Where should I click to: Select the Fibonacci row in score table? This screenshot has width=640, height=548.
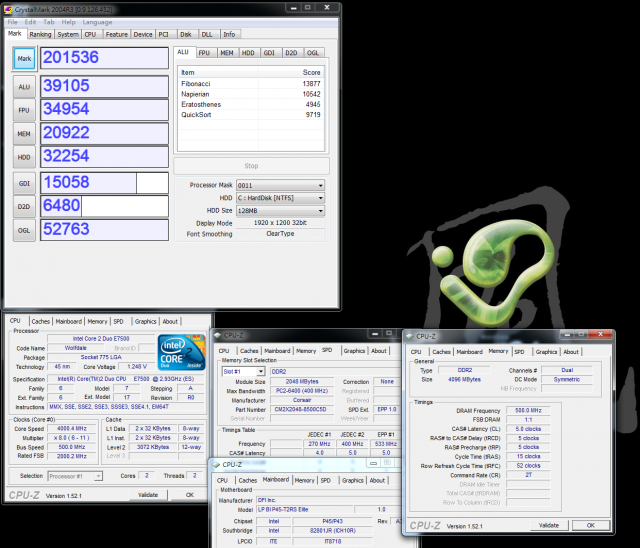click(251, 84)
